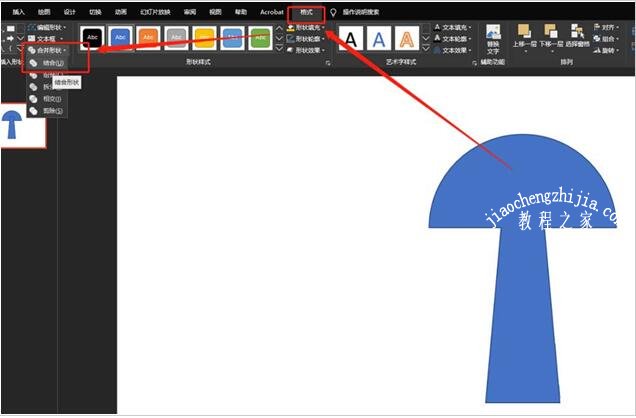Viewport: 636px width, 418px height.
Task: Click the 替换文字 (Alt Text) button
Action: pyautogui.click(x=493, y=39)
